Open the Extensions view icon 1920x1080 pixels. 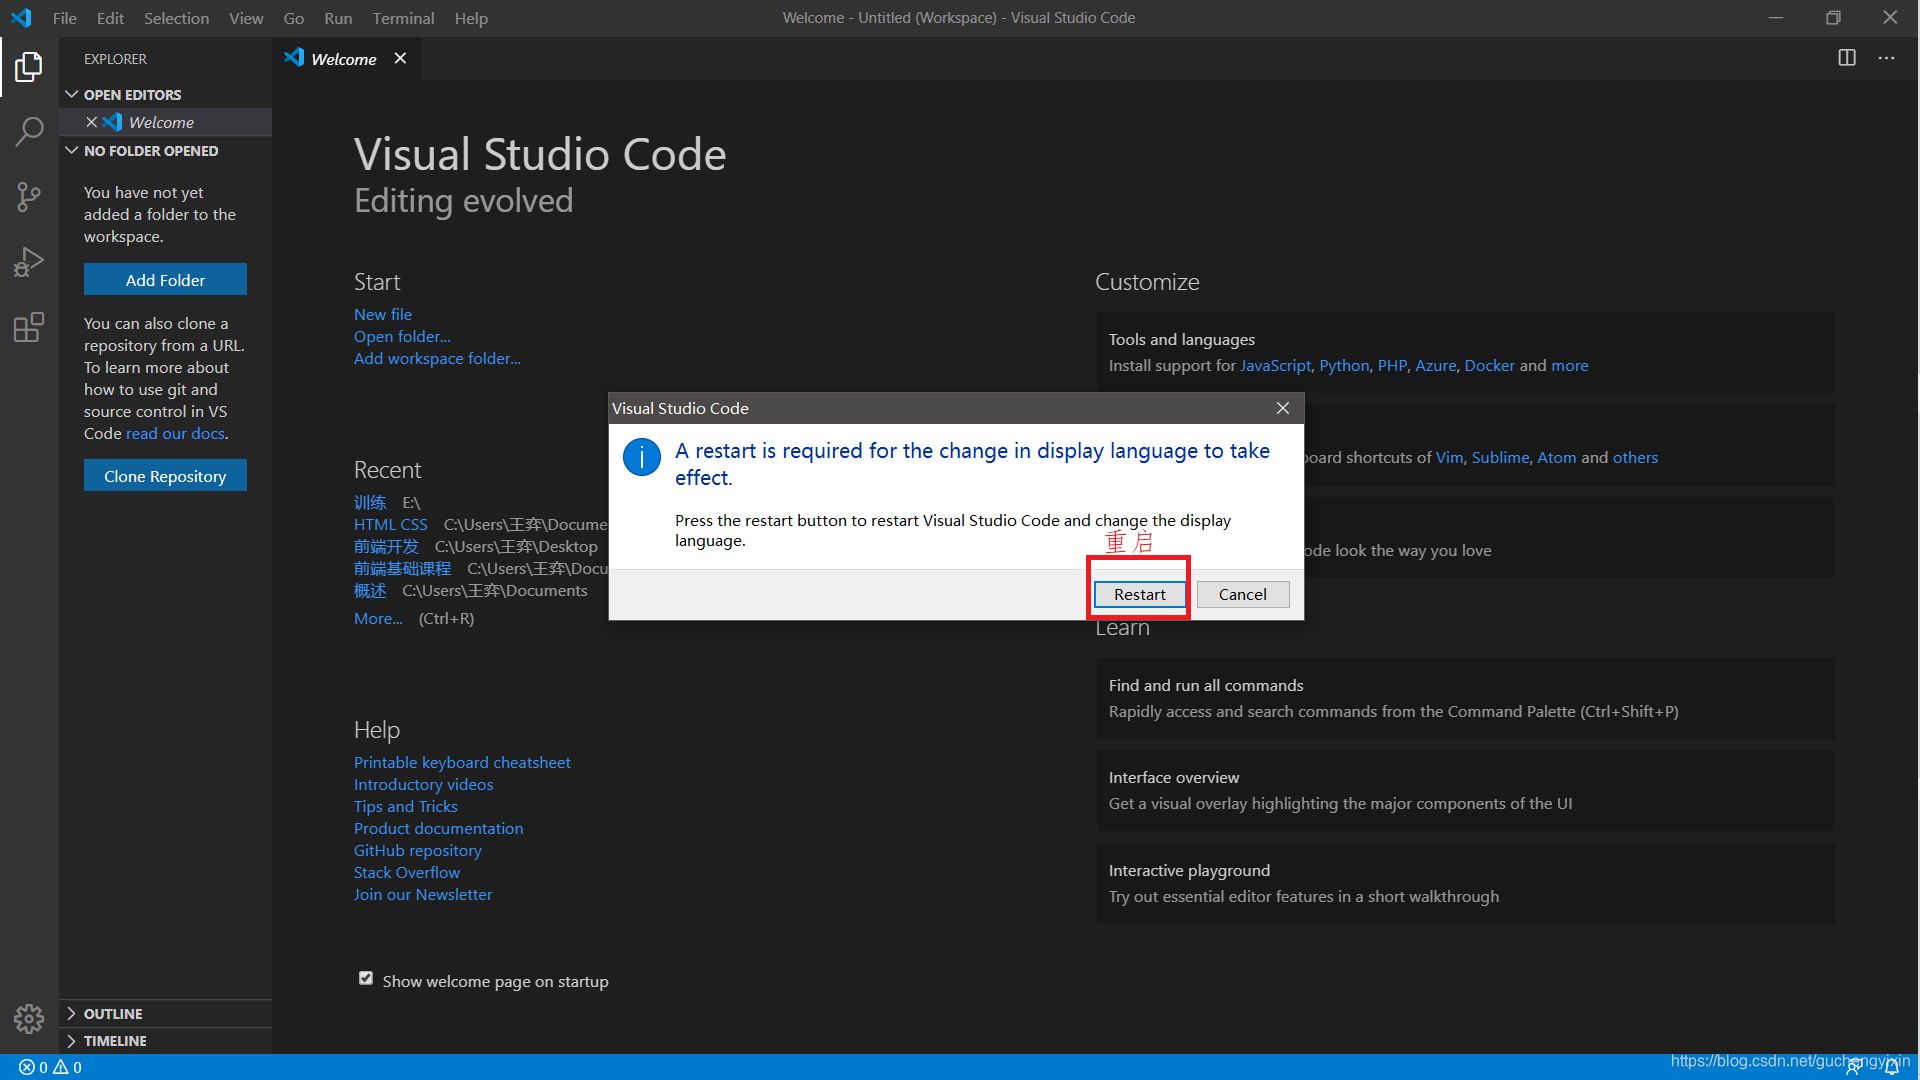tap(29, 327)
